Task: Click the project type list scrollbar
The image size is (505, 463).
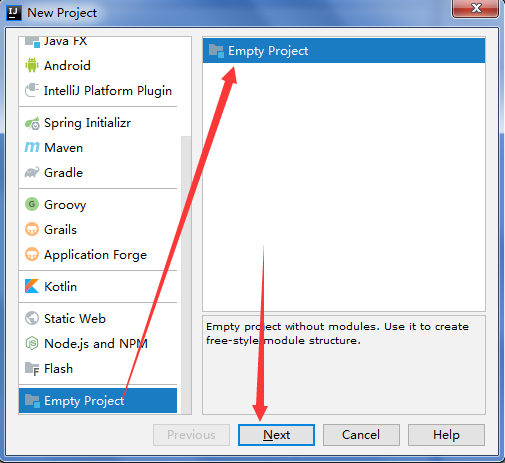Action: (186, 275)
